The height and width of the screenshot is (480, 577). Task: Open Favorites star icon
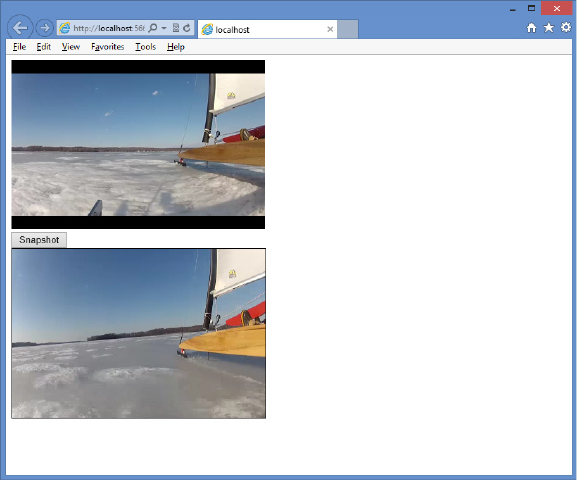tap(549, 28)
